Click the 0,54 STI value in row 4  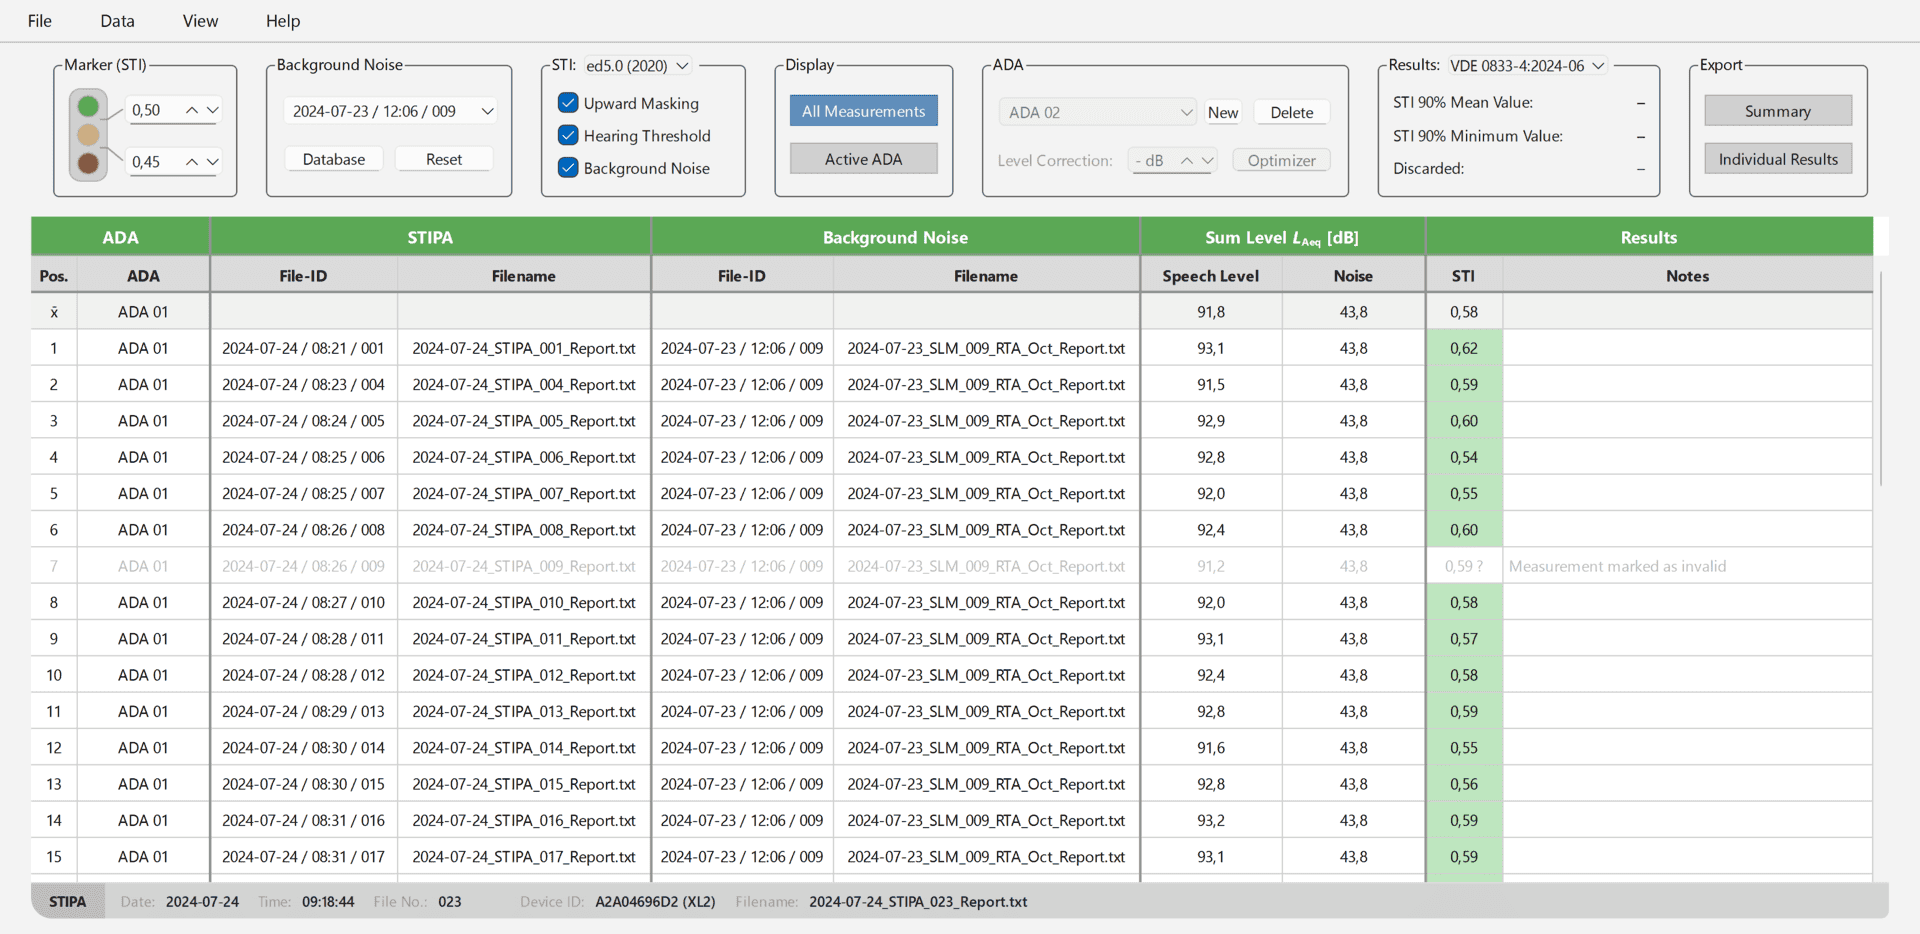pyautogui.click(x=1464, y=457)
